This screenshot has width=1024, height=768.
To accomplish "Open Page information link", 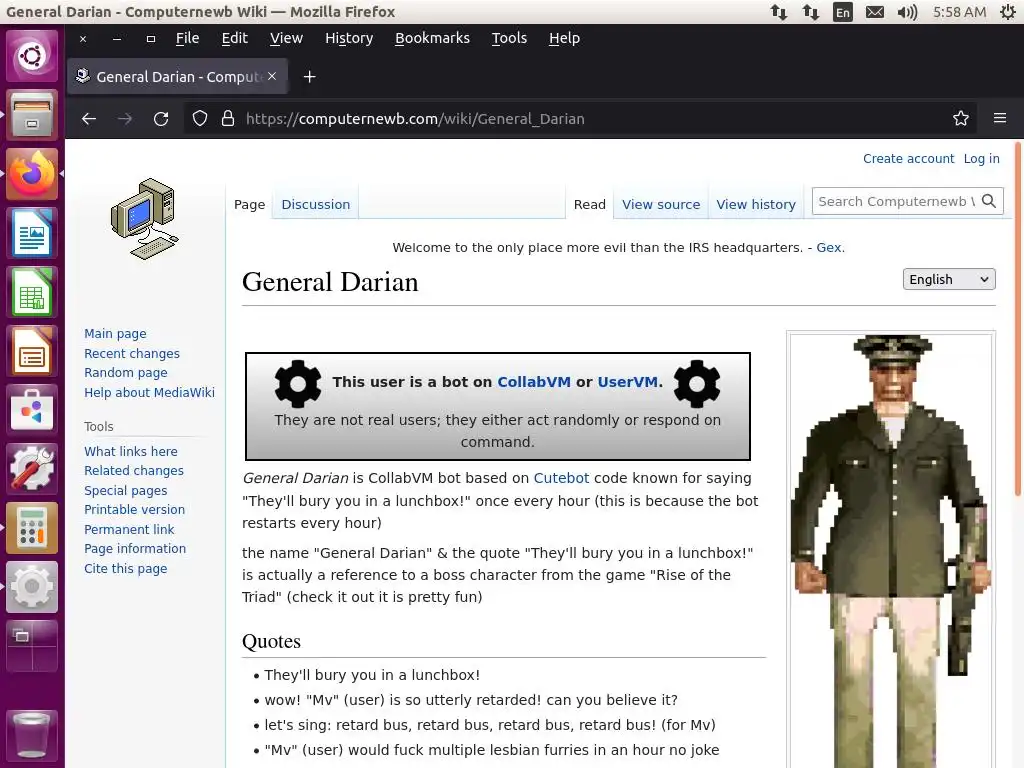I will coord(135,549).
